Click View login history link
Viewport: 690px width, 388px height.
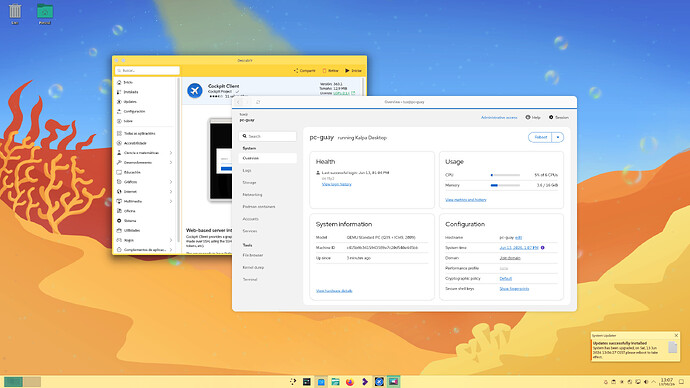click(x=337, y=184)
